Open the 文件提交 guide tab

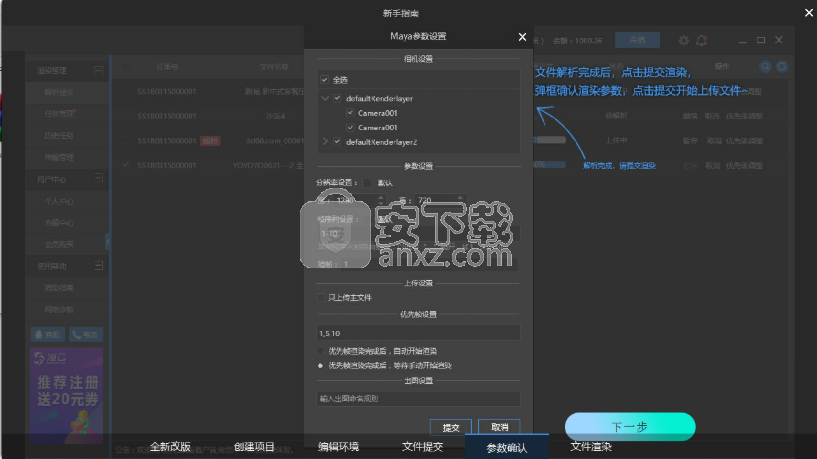(x=423, y=446)
